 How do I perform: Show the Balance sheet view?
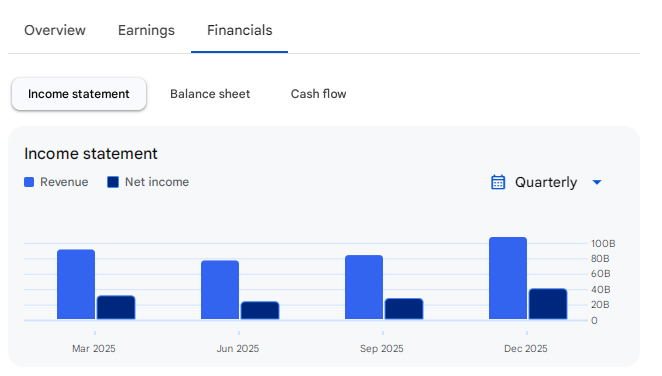tap(210, 94)
